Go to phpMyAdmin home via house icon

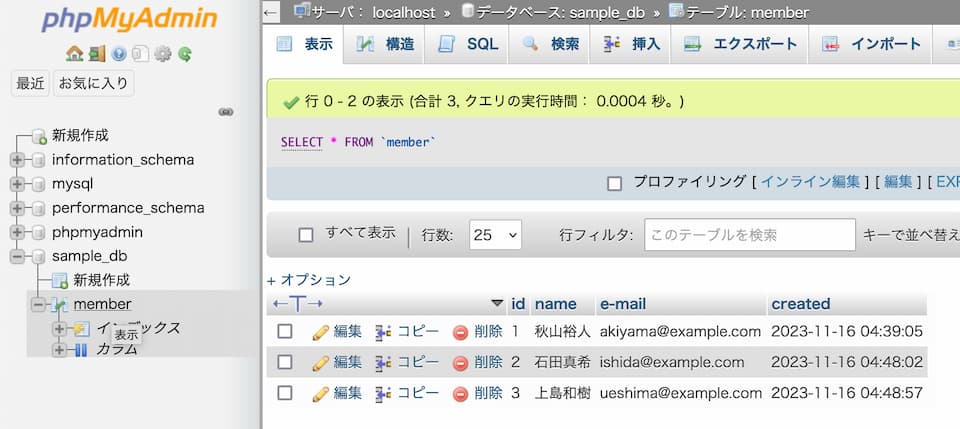74,54
